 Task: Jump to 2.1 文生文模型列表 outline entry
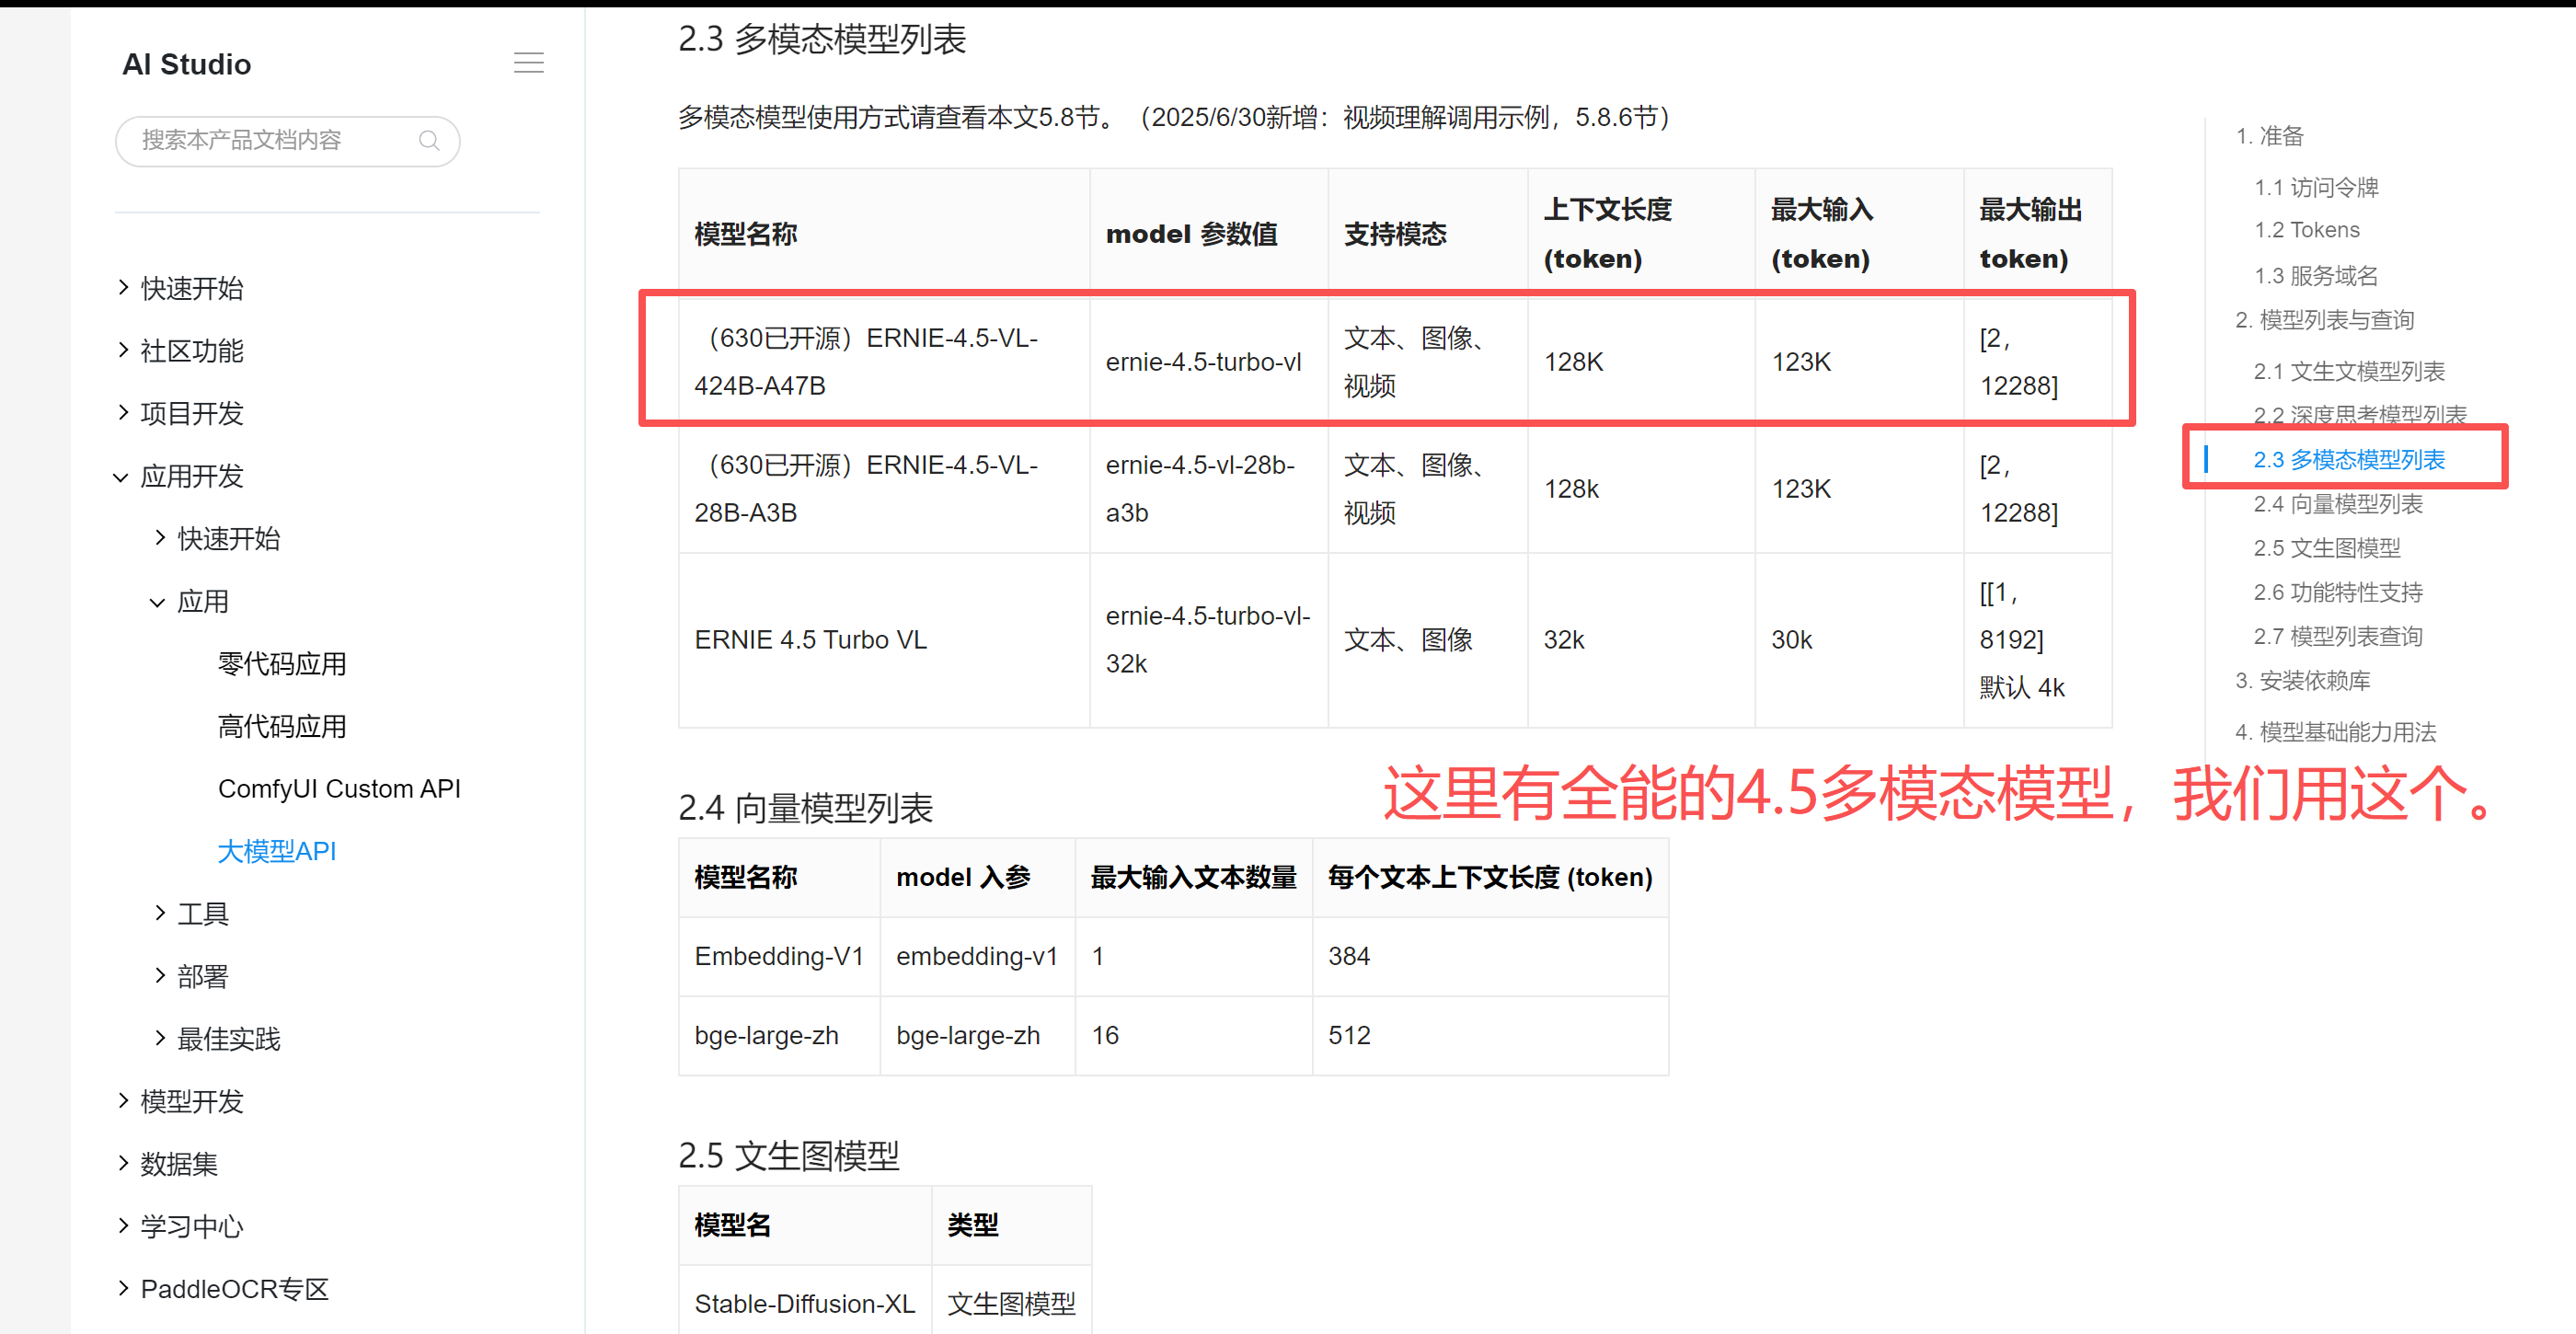[2348, 371]
